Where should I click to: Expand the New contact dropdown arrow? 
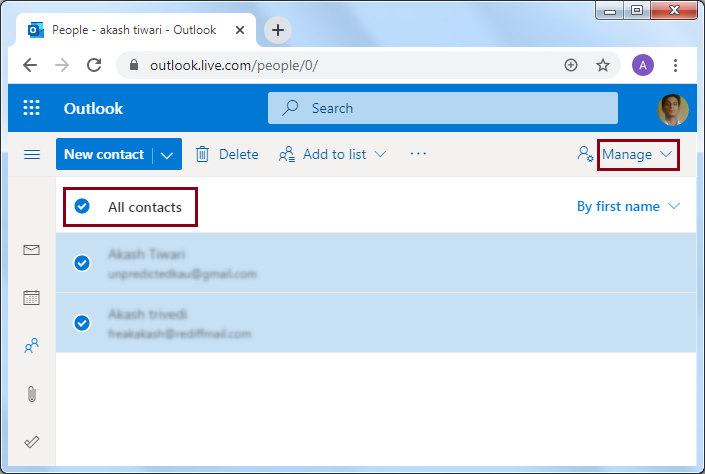click(x=167, y=155)
